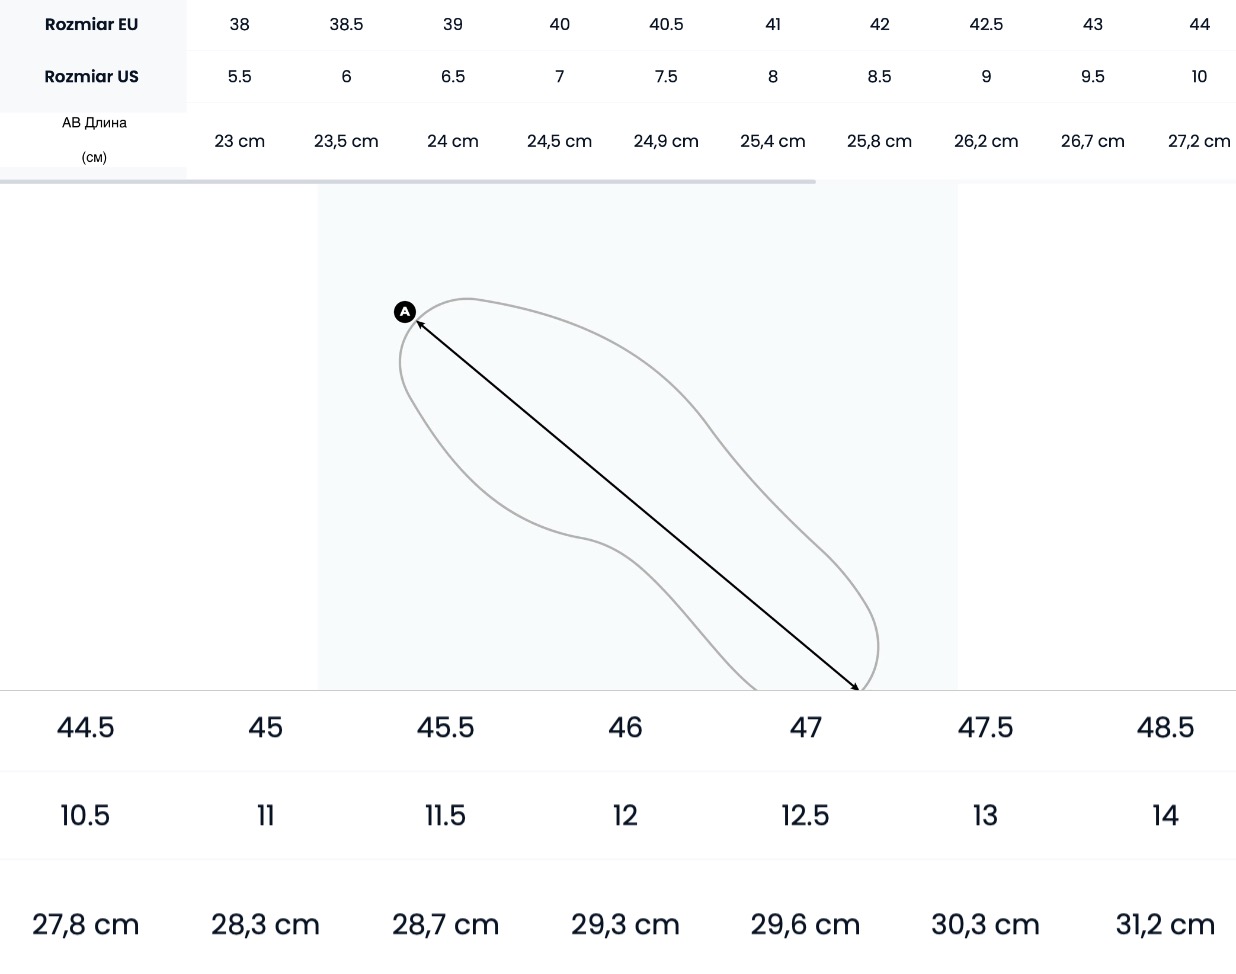This screenshot has height=974, width=1236.
Task: Click the Rozmiar US row header
Action: [92, 77]
